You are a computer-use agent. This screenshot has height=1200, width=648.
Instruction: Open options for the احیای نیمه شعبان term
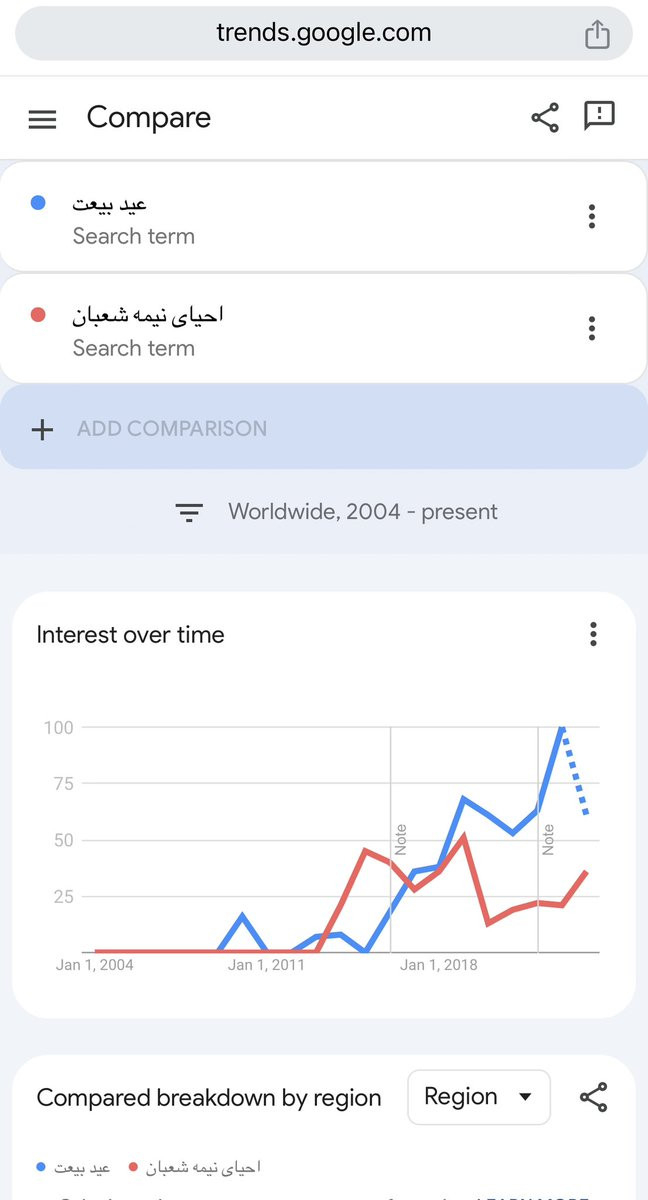[592, 328]
